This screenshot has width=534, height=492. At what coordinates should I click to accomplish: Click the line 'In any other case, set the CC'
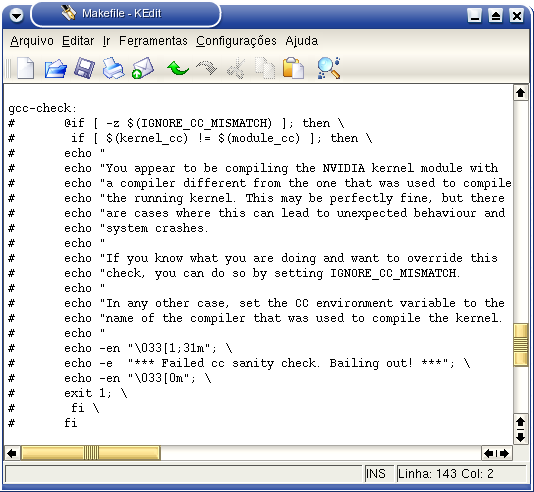tap(256, 303)
